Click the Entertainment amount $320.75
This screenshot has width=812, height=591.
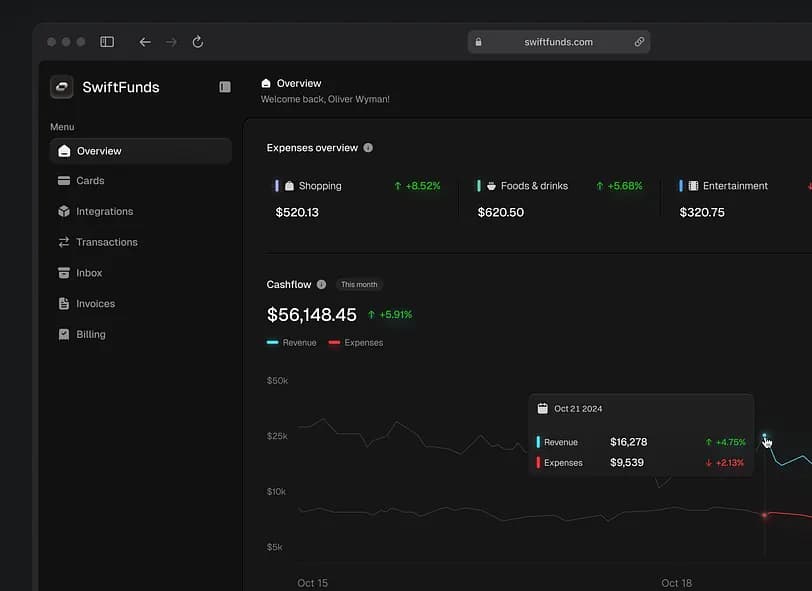tap(702, 212)
